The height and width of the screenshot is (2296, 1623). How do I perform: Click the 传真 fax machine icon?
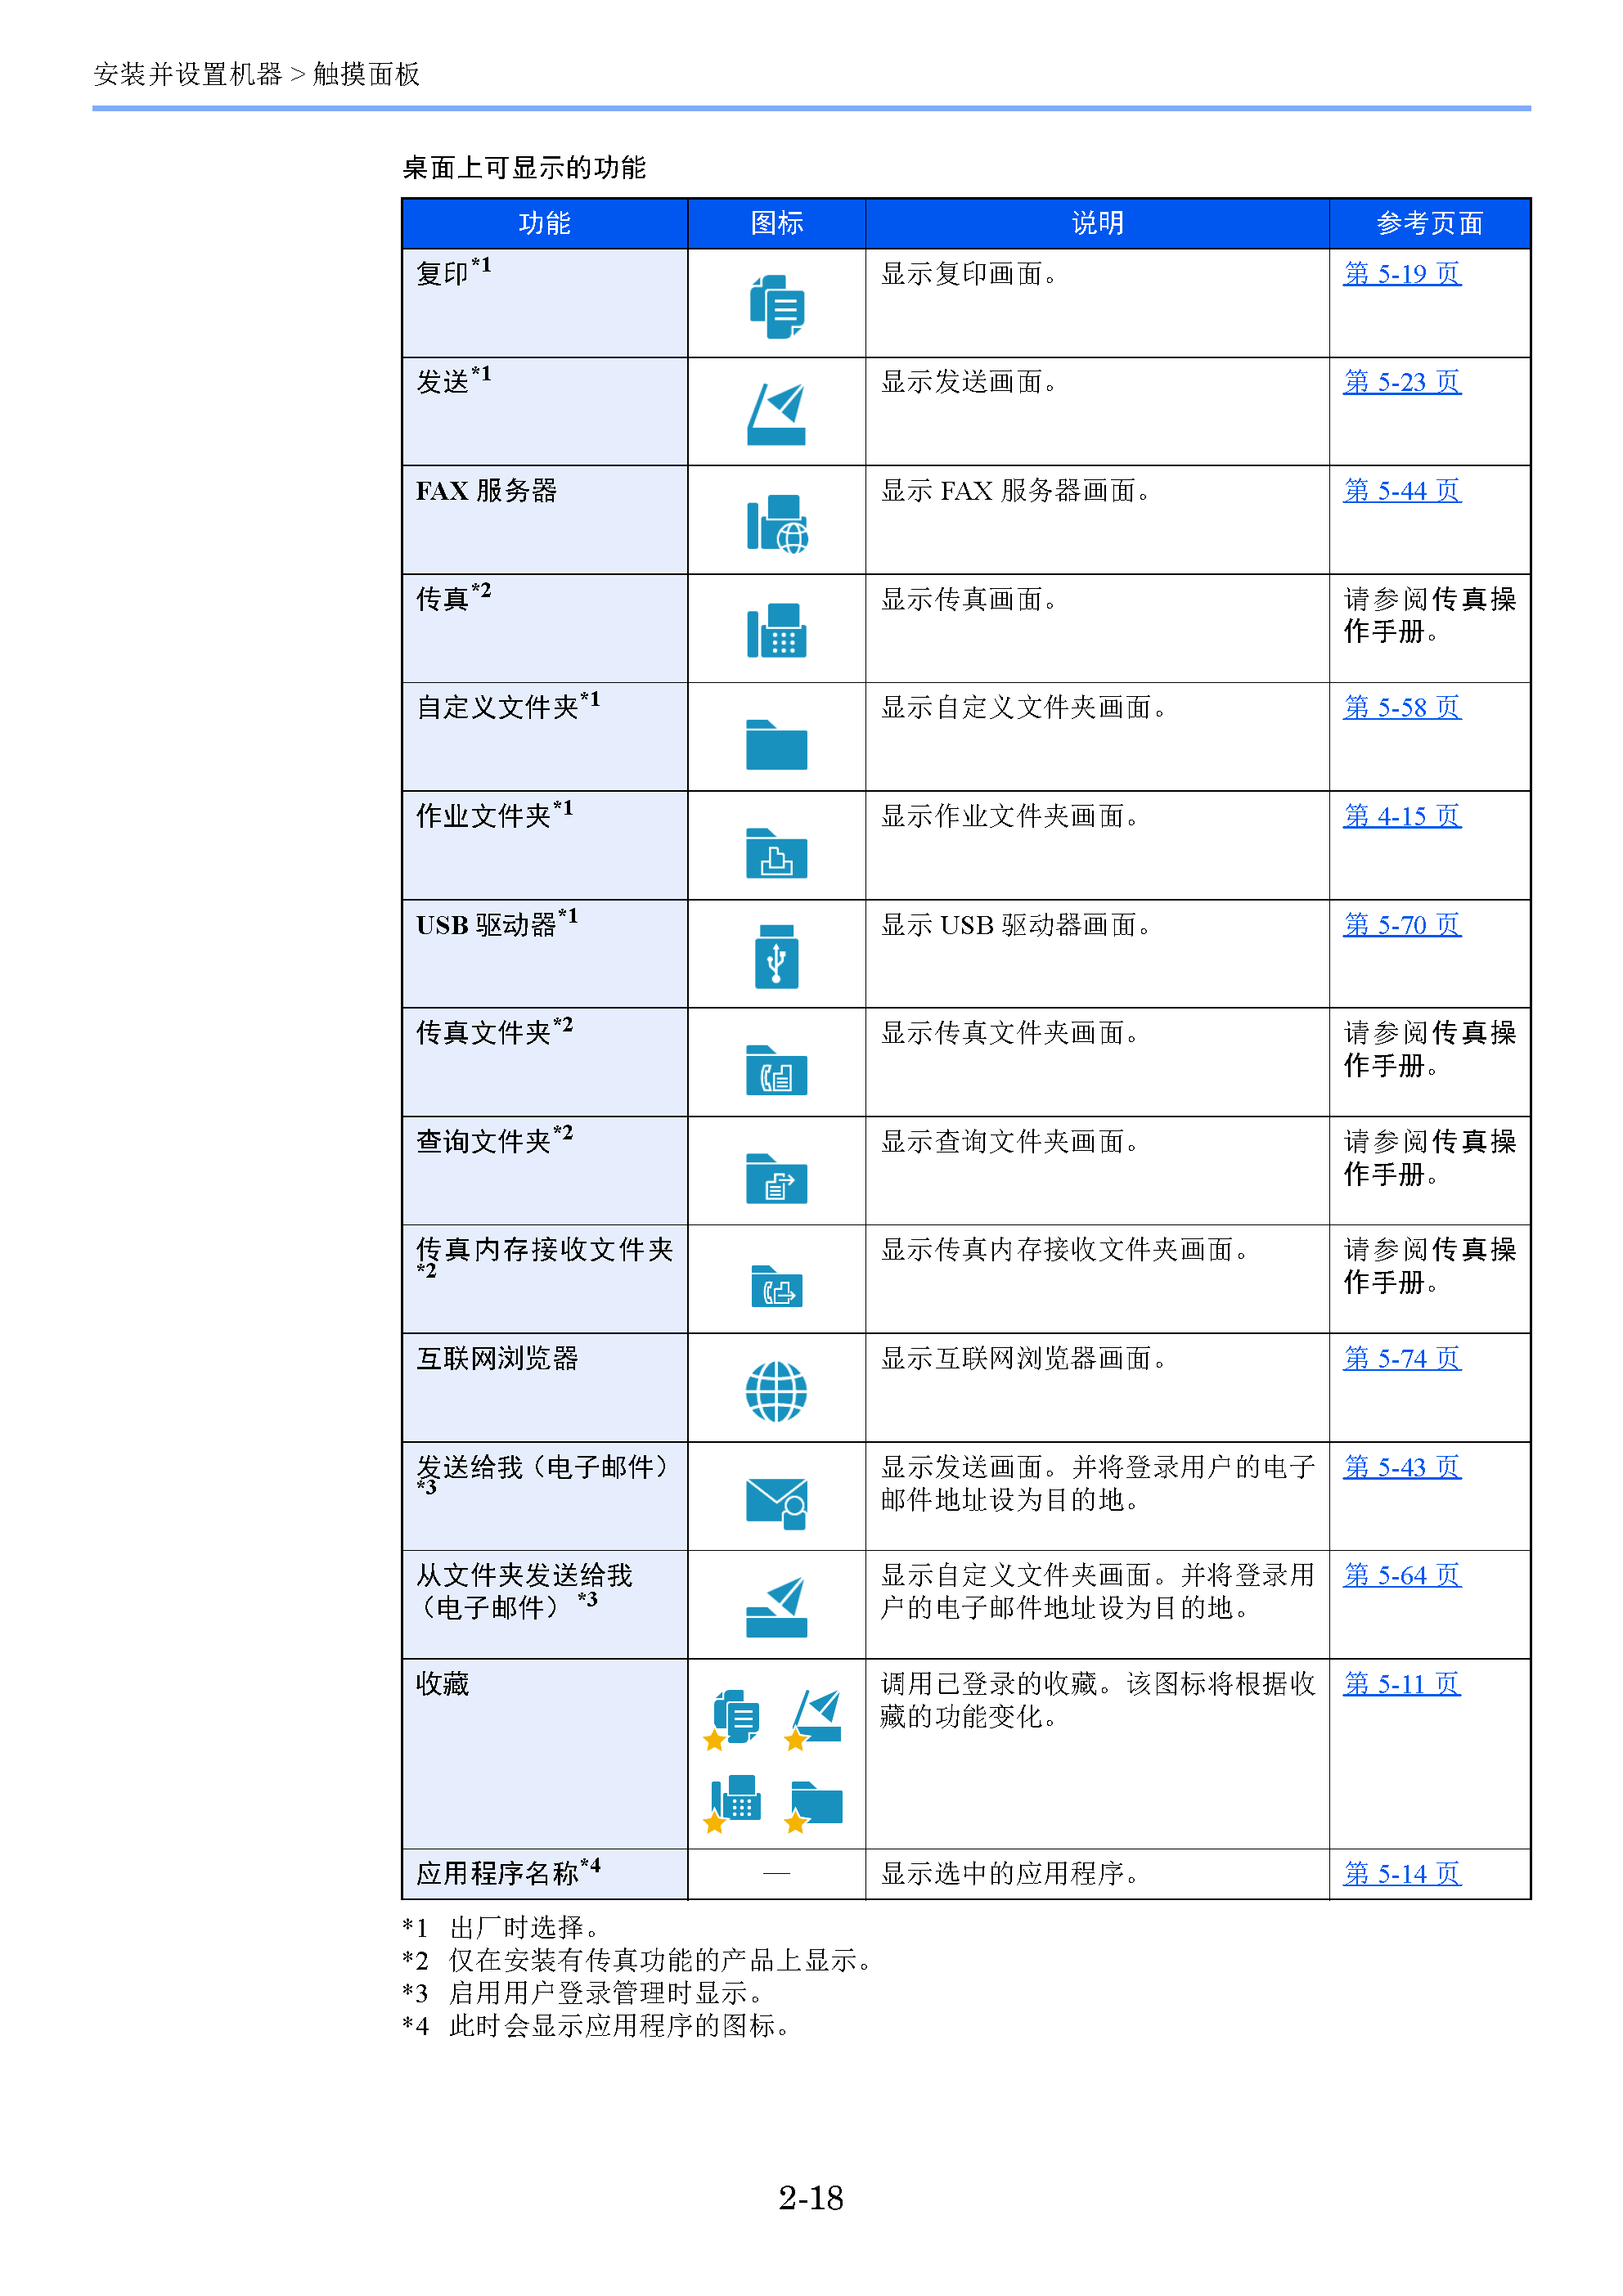click(777, 630)
